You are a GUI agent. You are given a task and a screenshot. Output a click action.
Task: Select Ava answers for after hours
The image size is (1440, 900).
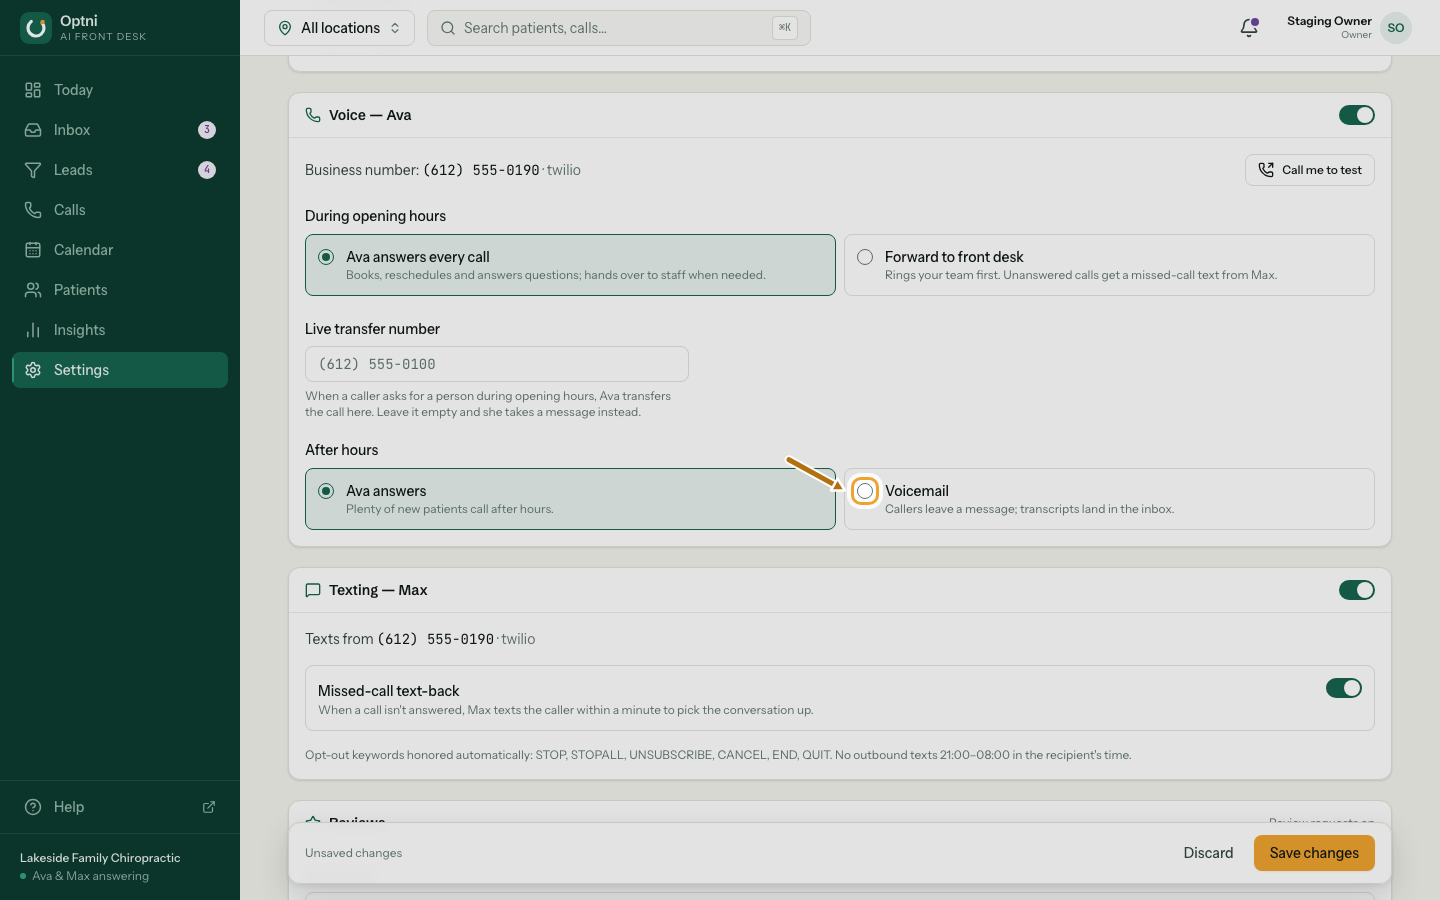(x=570, y=499)
